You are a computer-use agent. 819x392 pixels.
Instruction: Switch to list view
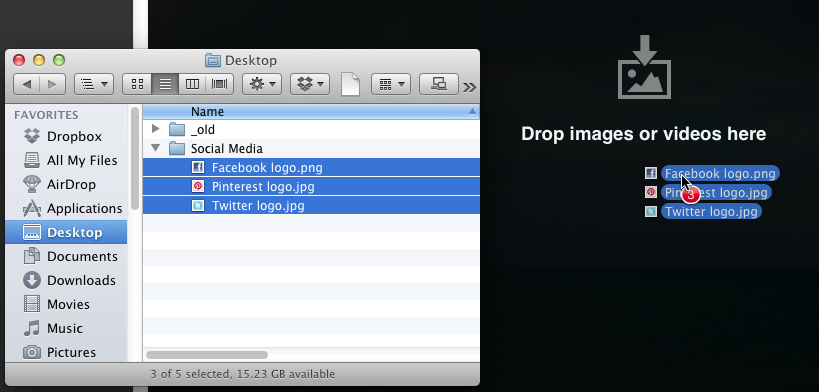click(165, 84)
